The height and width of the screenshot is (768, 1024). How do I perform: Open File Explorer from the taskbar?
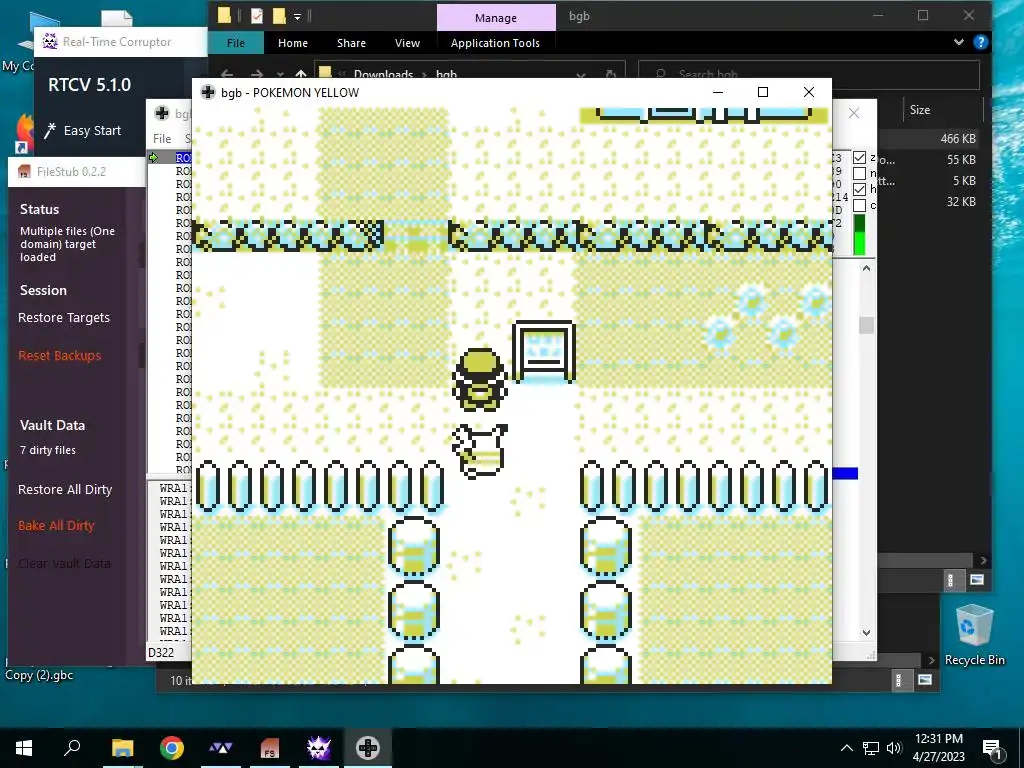[x=122, y=748]
